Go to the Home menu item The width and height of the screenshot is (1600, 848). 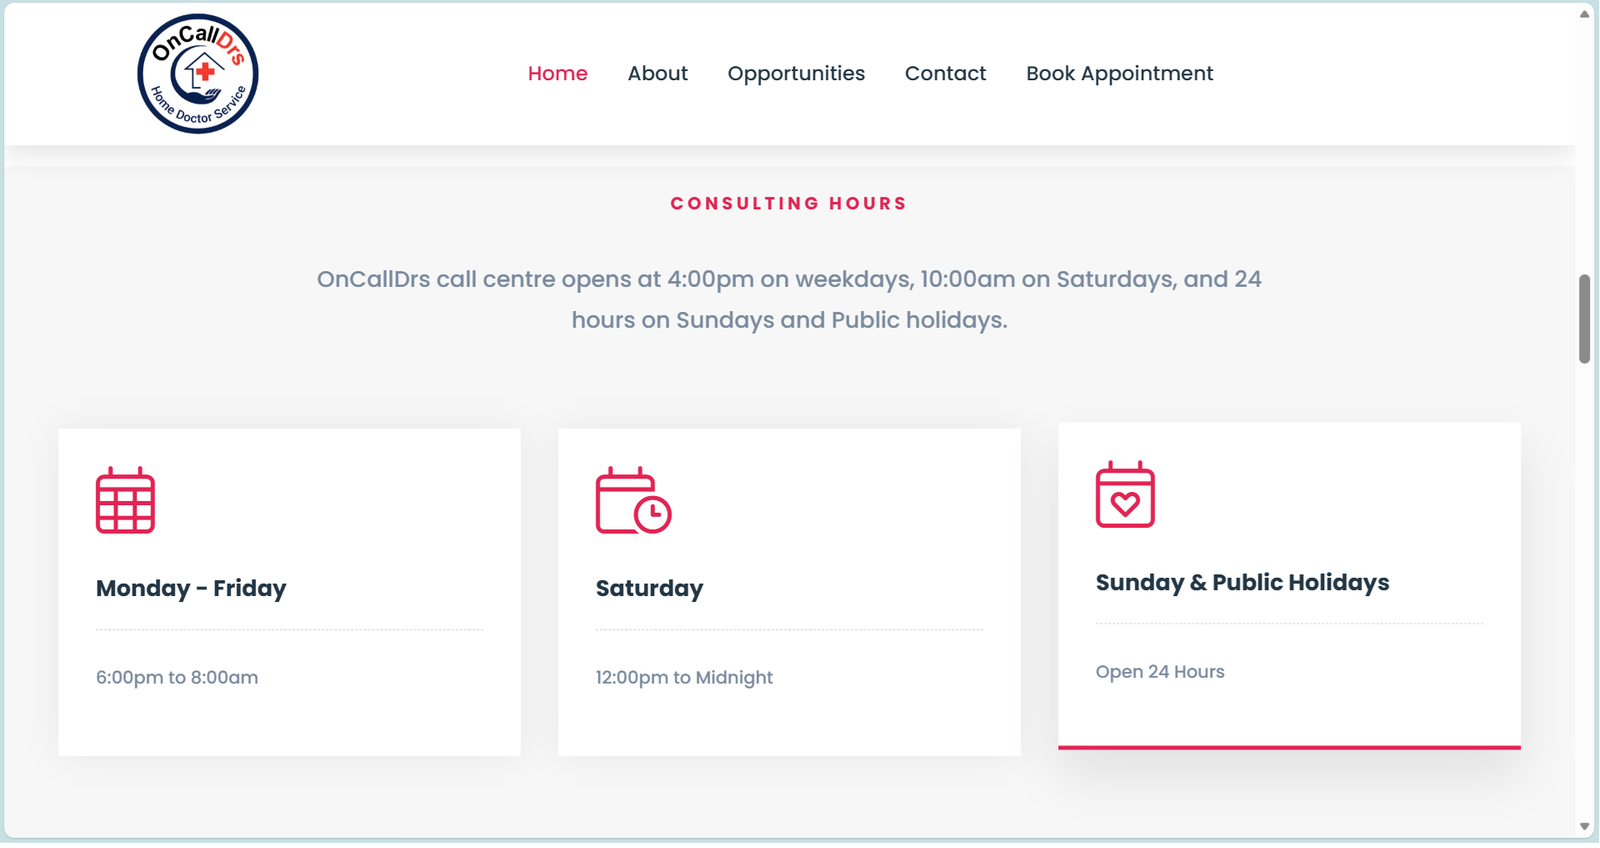click(x=557, y=74)
